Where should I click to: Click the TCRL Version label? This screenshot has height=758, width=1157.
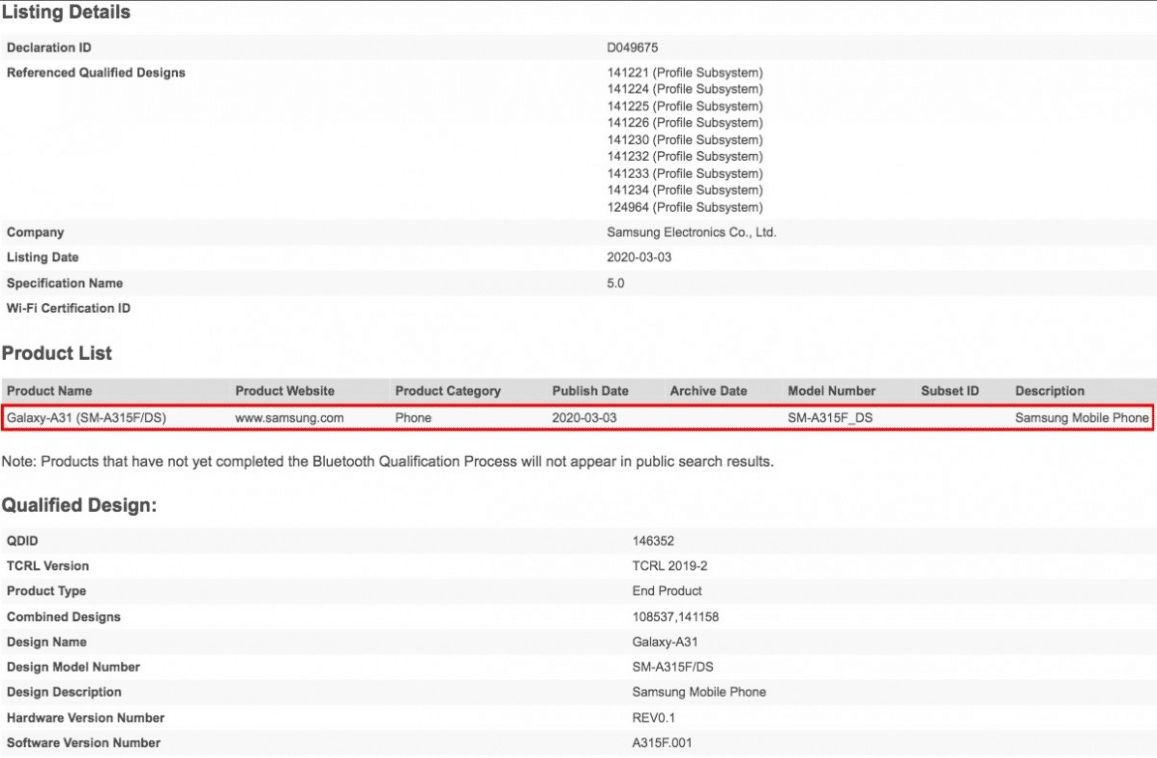pos(48,565)
